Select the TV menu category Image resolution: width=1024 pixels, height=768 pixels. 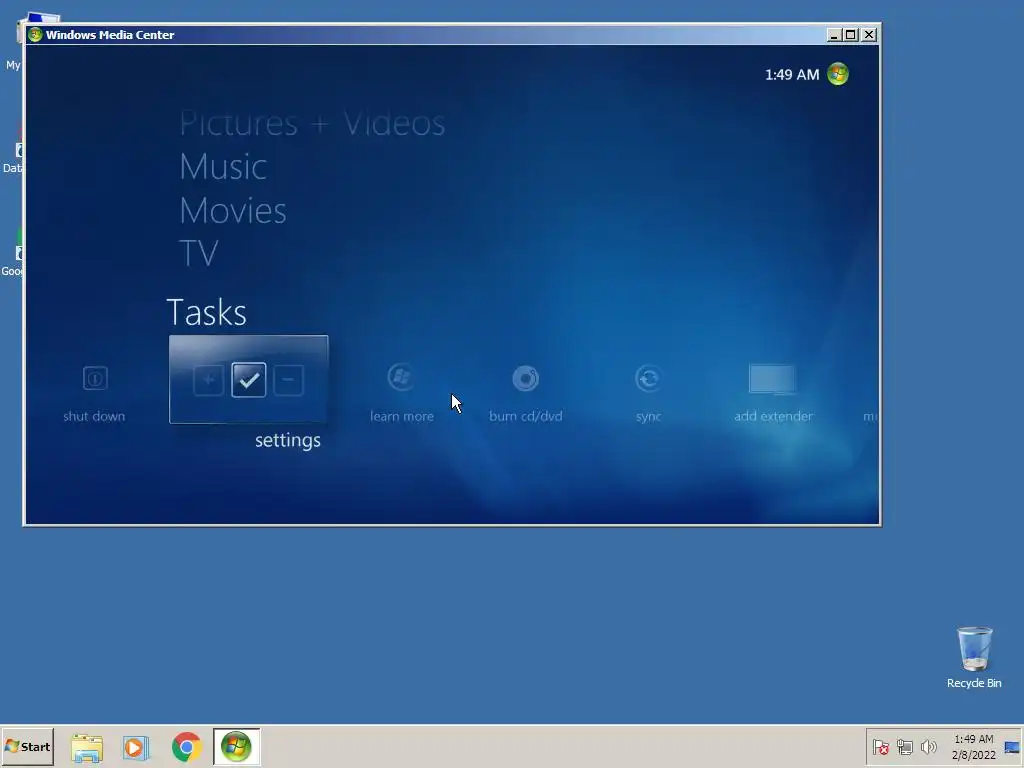pos(199,253)
